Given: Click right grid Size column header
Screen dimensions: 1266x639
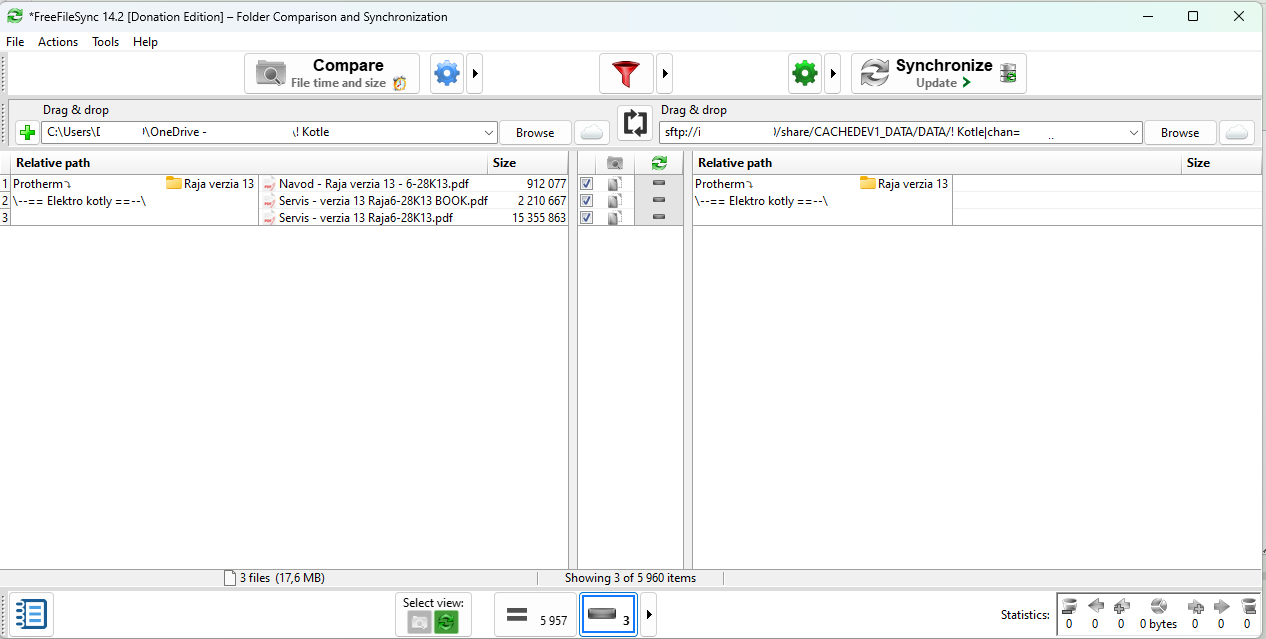Looking at the screenshot, I should pyautogui.click(x=1221, y=163).
